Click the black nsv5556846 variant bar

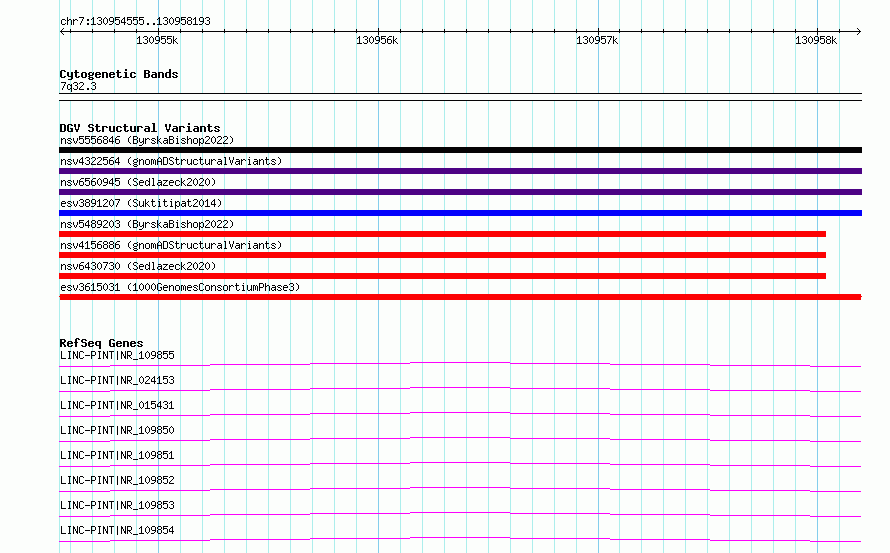tap(460, 150)
